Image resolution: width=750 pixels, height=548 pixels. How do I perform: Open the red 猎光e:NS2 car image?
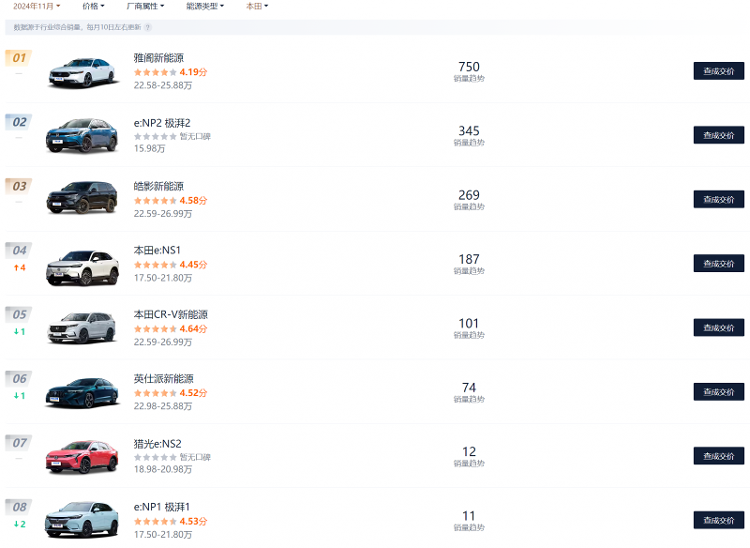click(82, 457)
